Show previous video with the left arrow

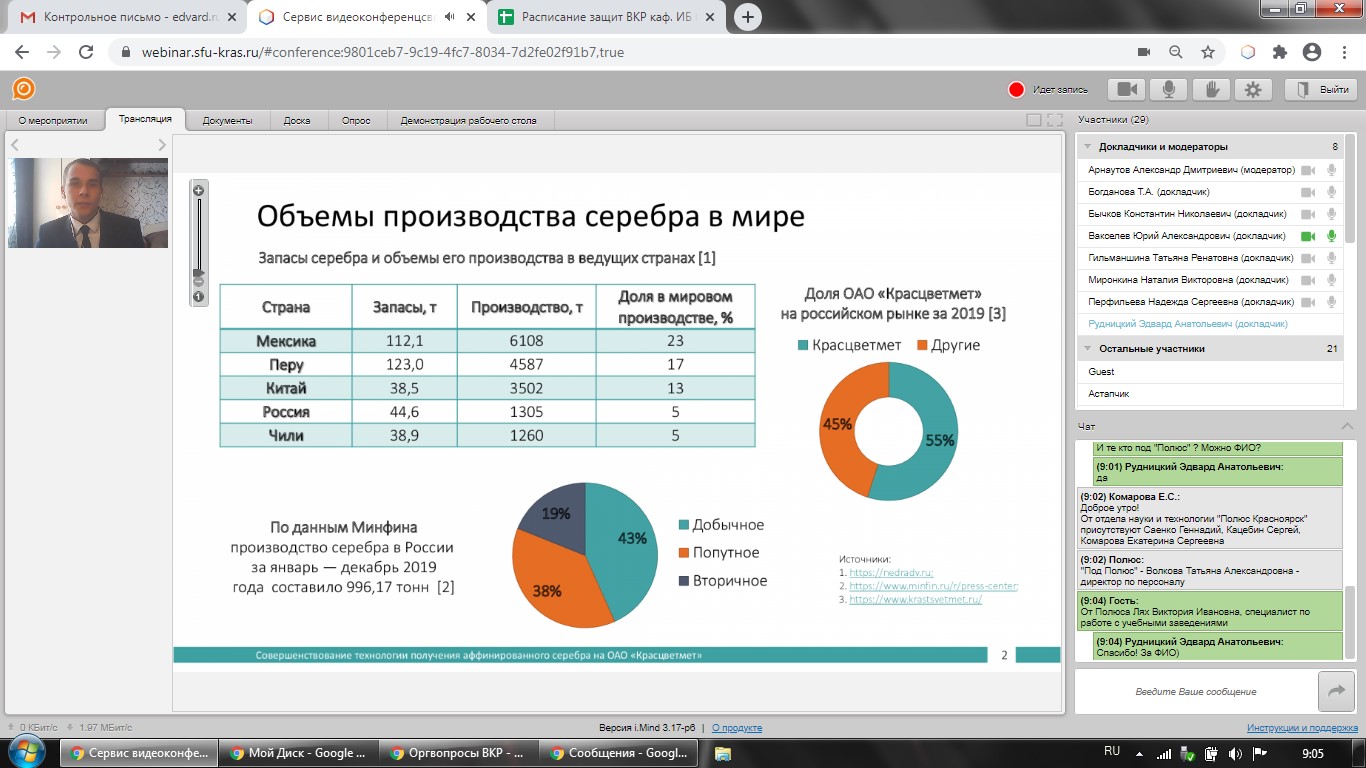(14, 145)
